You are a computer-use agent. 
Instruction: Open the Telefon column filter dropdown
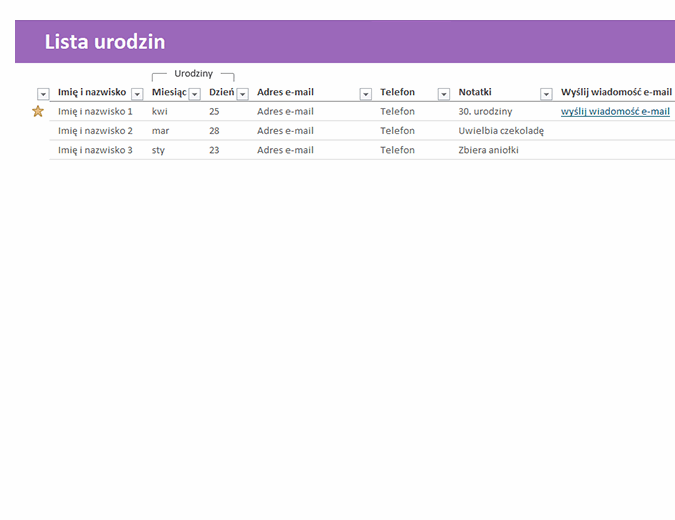pos(444,94)
